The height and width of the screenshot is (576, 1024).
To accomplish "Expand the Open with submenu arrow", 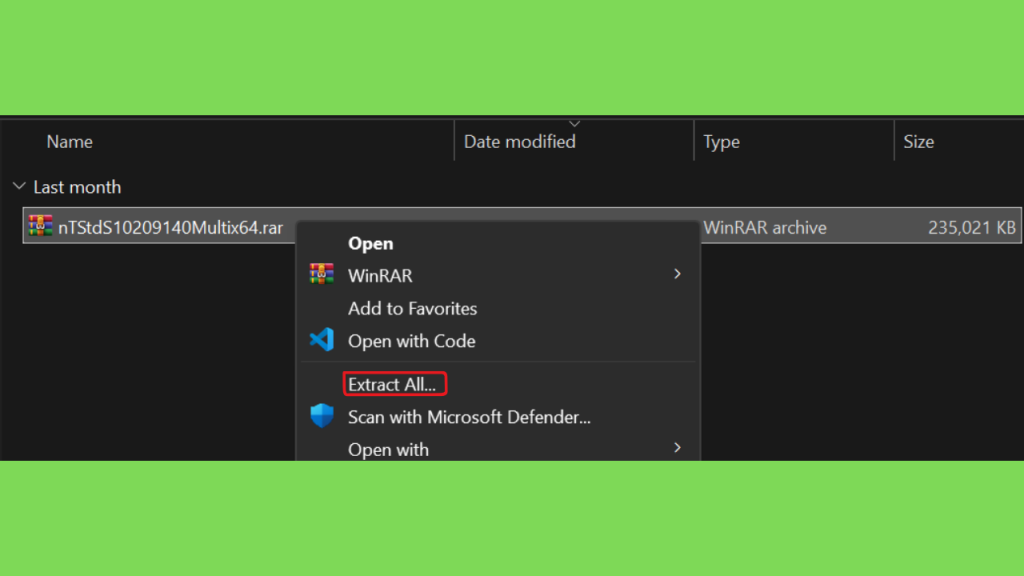I will [677, 448].
